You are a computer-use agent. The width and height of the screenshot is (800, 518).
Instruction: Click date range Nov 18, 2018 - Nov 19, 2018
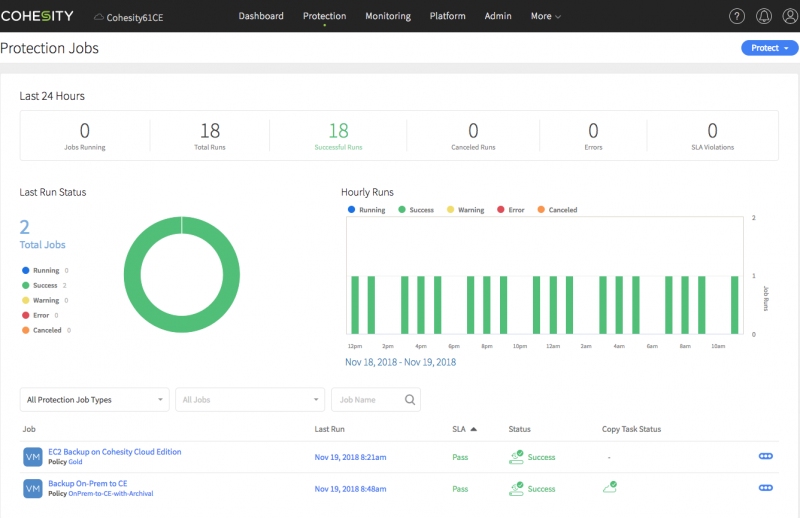pyautogui.click(x=401, y=362)
